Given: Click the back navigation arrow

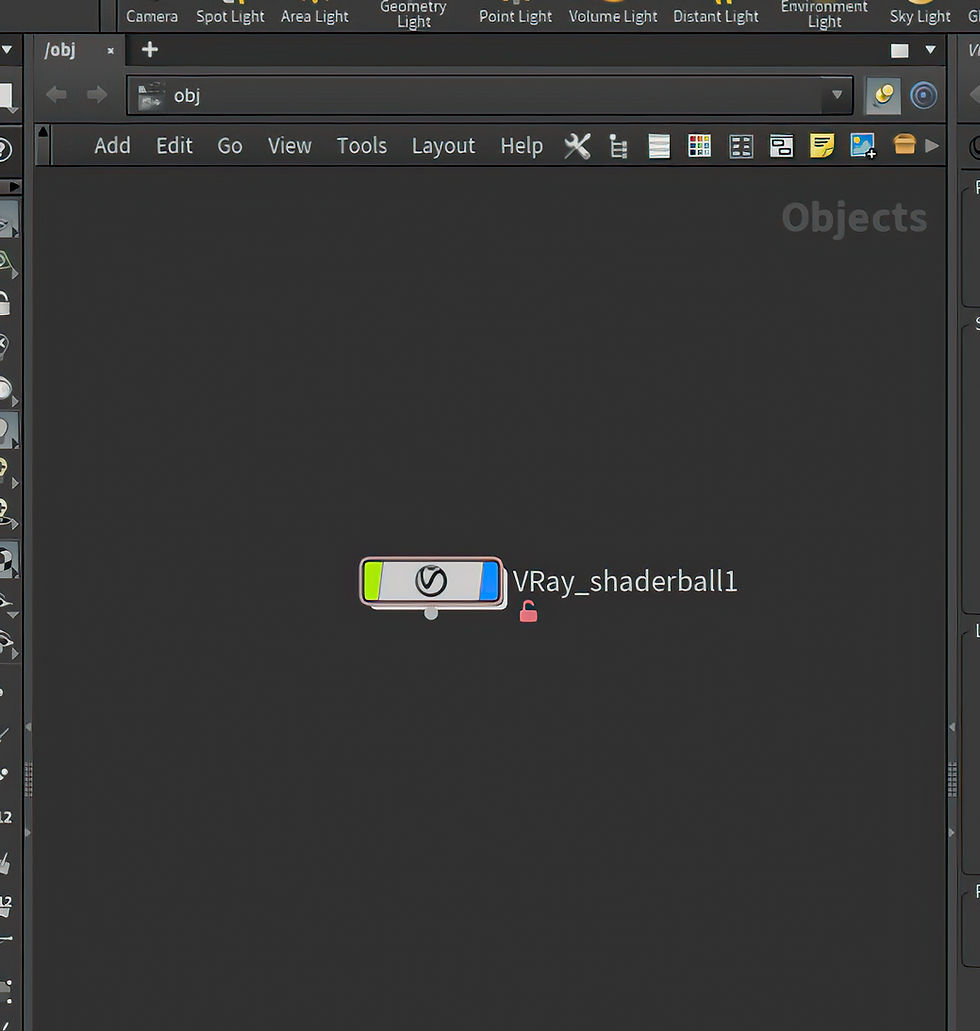Looking at the screenshot, I should [56, 95].
